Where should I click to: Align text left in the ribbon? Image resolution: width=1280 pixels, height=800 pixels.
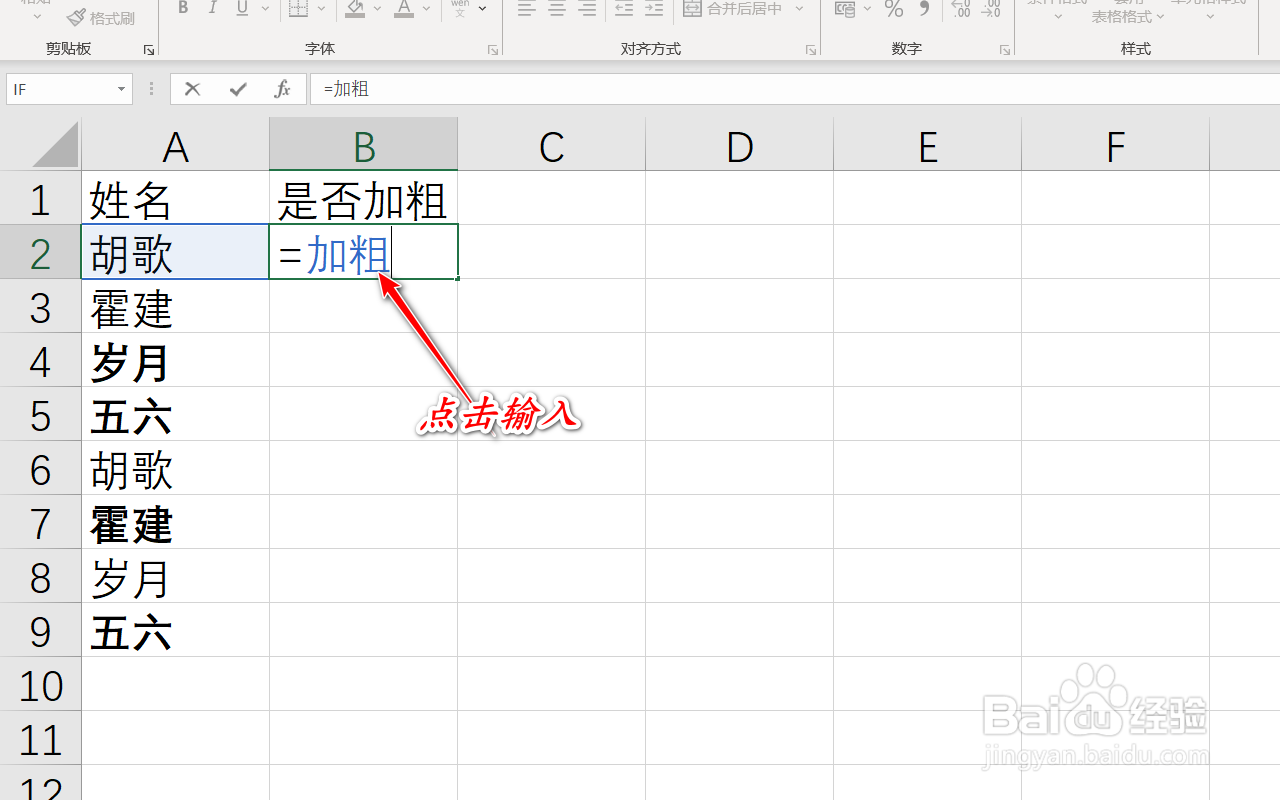click(x=527, y=9)
